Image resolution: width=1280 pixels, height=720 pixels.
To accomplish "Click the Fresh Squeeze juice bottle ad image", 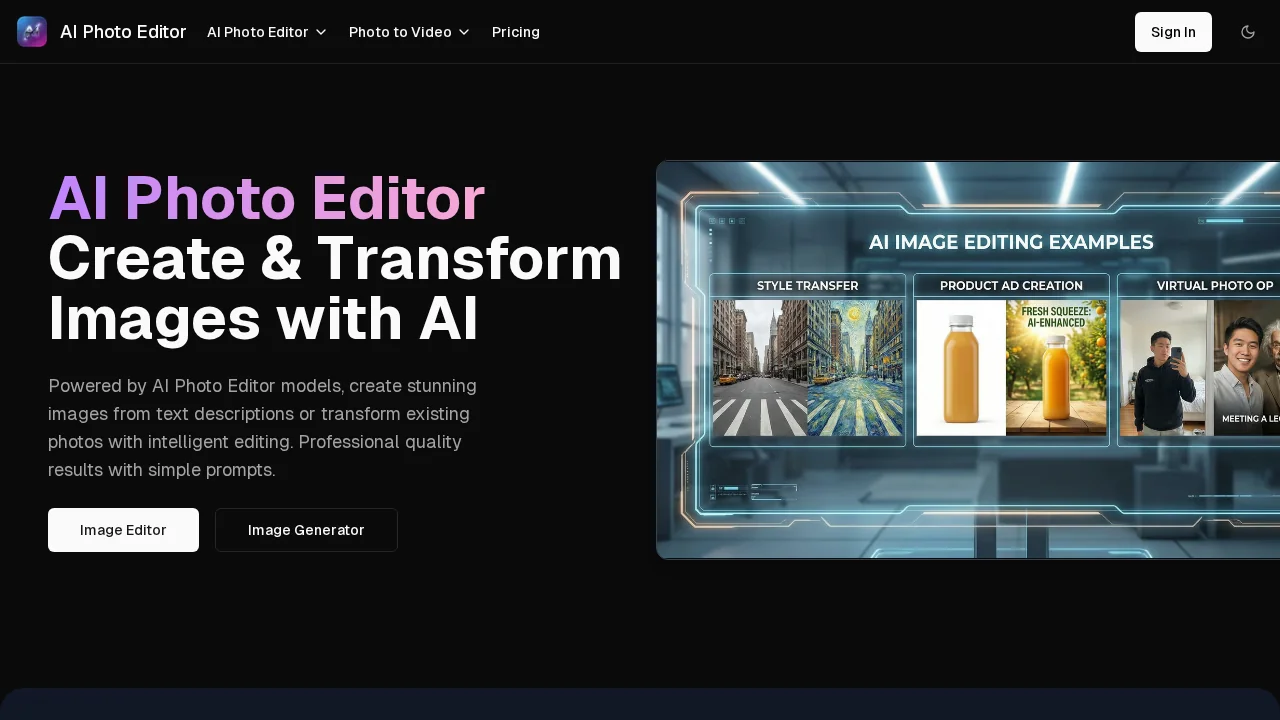I will [x=1056, y=367].
